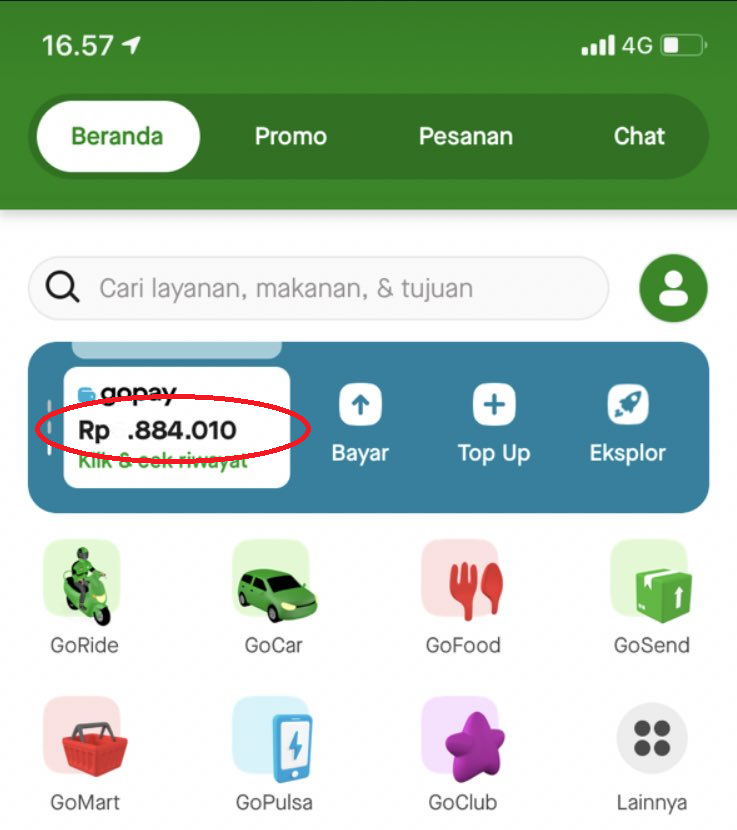Viewport: 737px width, 830px height.
Task: Tap the Top Up plus icon
Action: (494, 405)
